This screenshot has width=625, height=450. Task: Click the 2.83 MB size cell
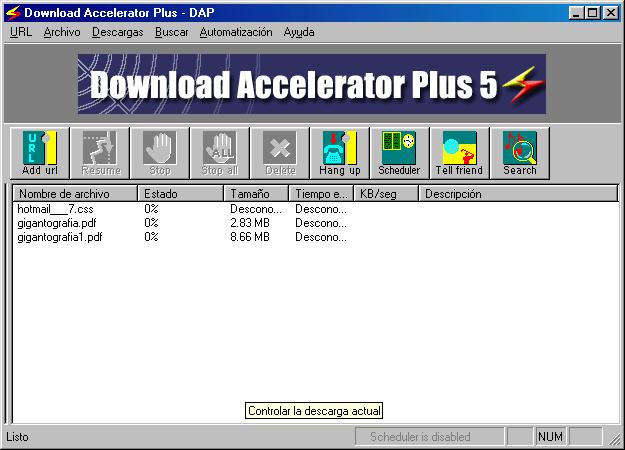point(250,223)
